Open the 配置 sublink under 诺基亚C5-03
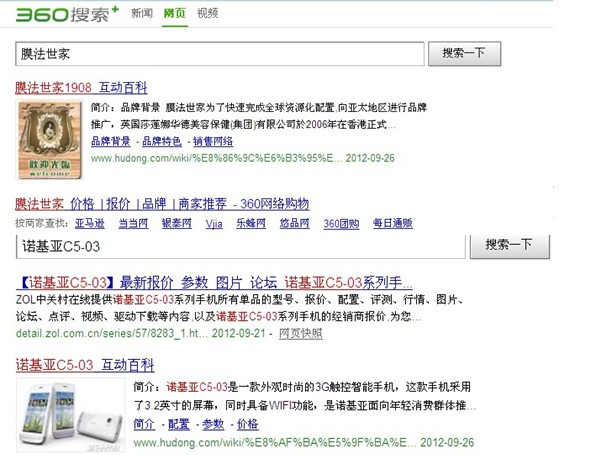This screenshot has height=455, width=590. [179, 424]
